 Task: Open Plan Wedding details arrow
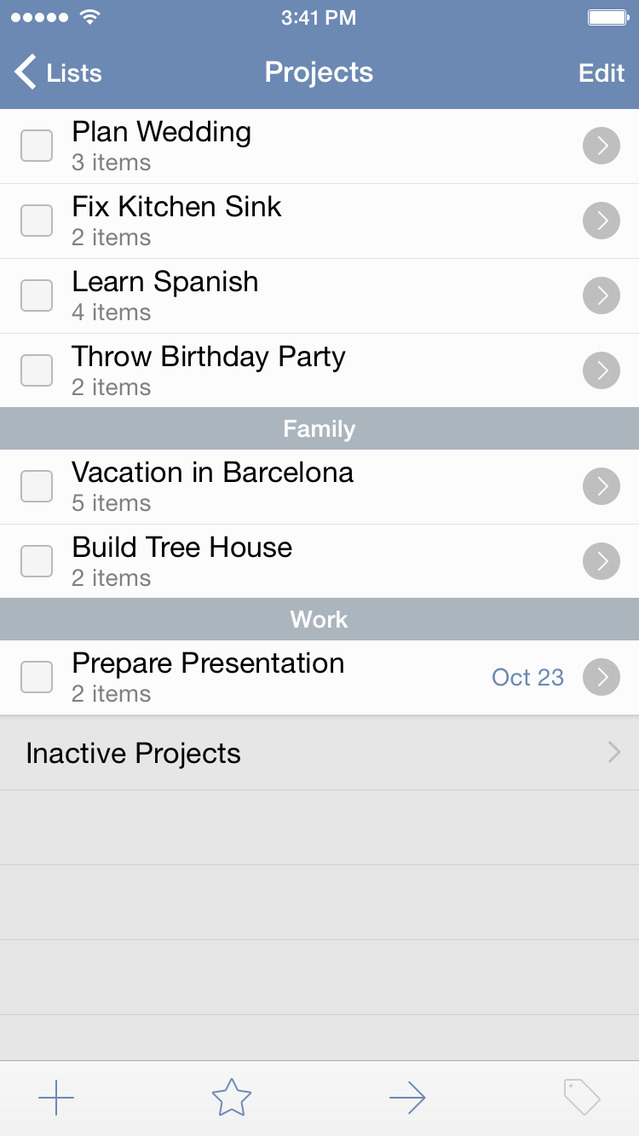[601, 146]
